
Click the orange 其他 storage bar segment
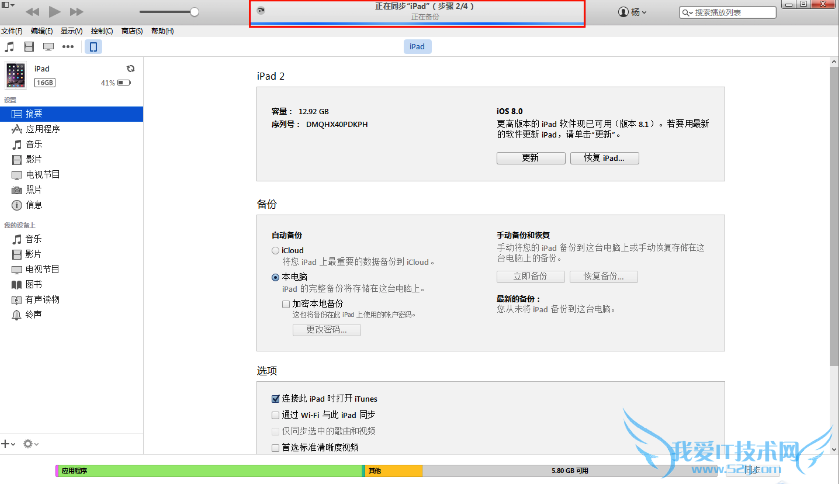[394, 471]
